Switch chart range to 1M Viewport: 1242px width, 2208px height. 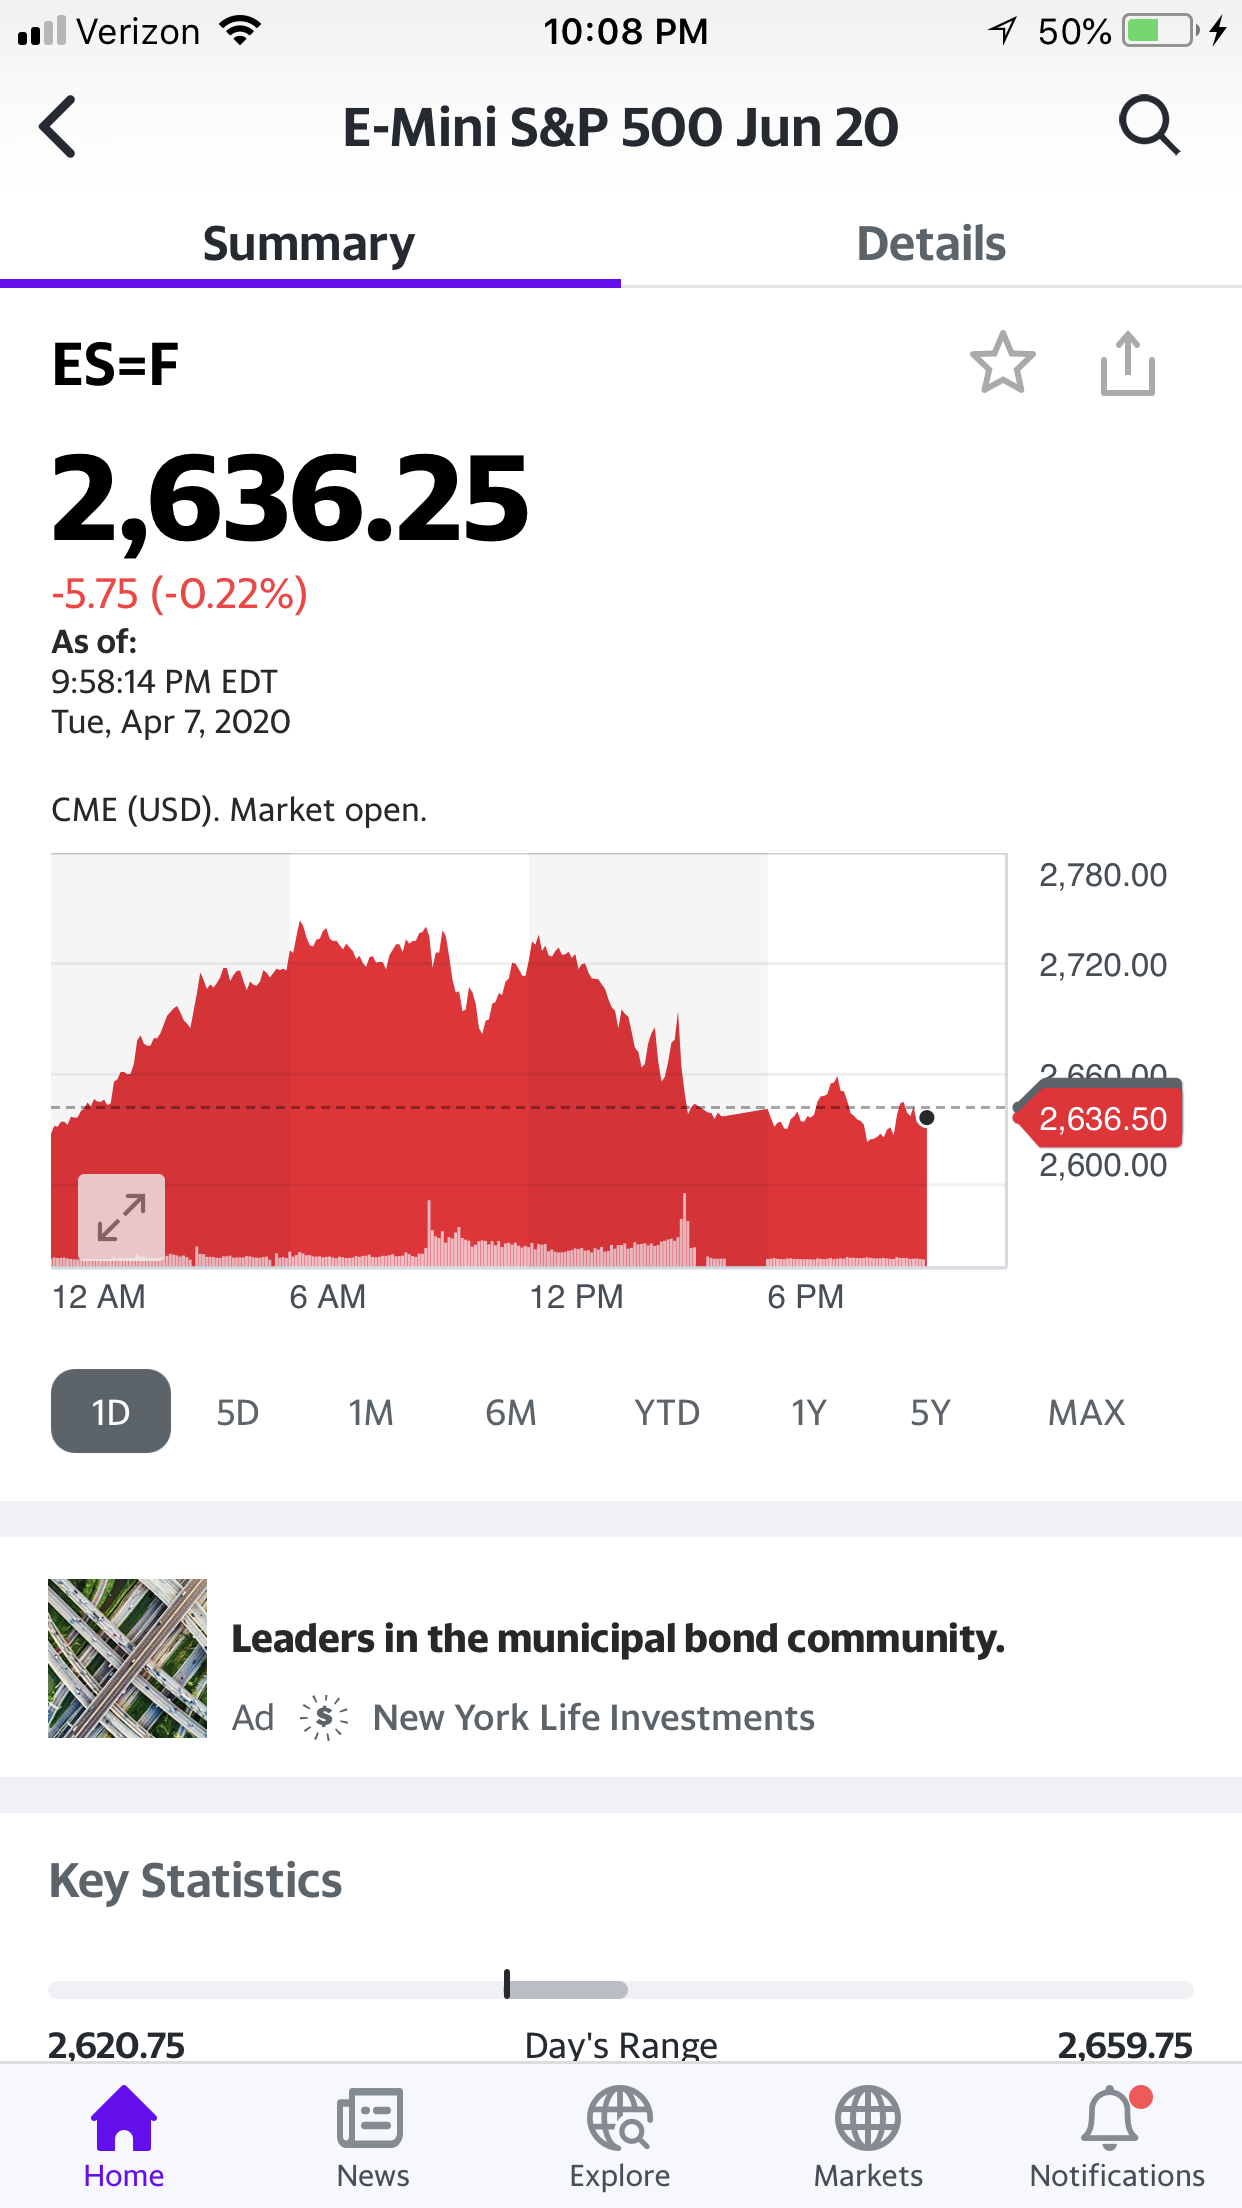coord(371,1412)
